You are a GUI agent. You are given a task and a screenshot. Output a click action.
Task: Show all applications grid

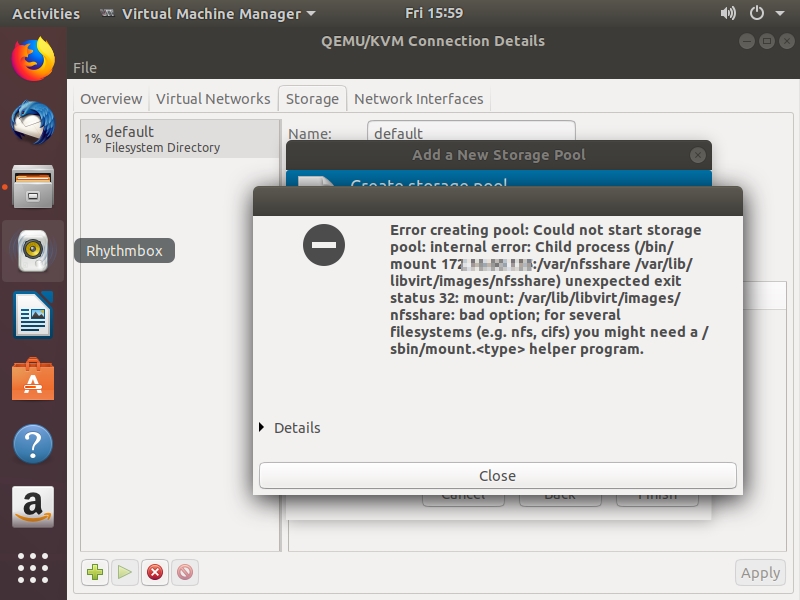click(33, 567)
